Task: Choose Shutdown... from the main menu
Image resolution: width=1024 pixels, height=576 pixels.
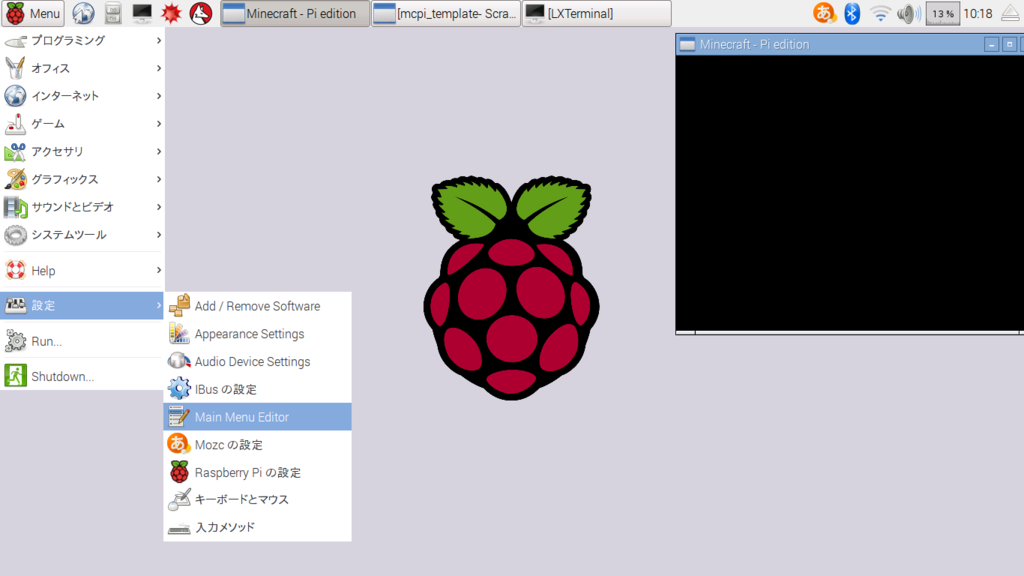Action: [82, 376]
